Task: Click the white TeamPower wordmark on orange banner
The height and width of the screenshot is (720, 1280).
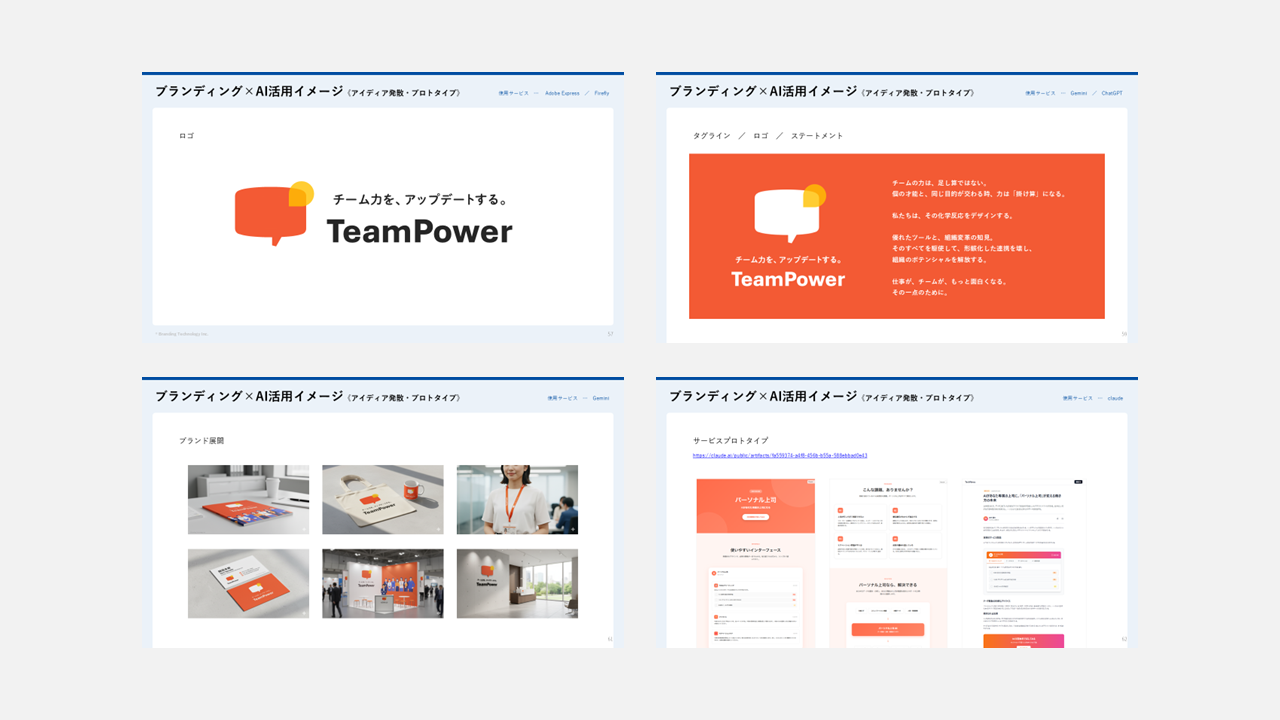Action: 788,279
